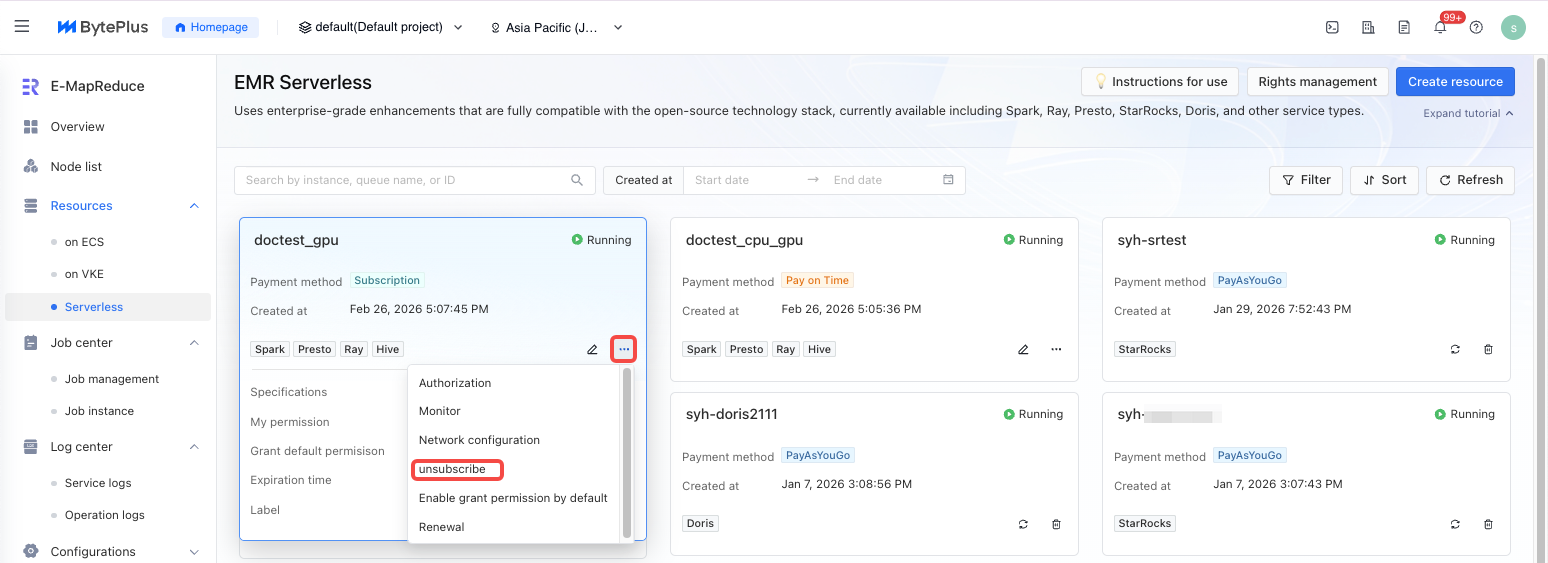The width and height of the screenshot is (1548, 563).
Task: Click the Create resource button
Action: click(x=1455, y=82)
